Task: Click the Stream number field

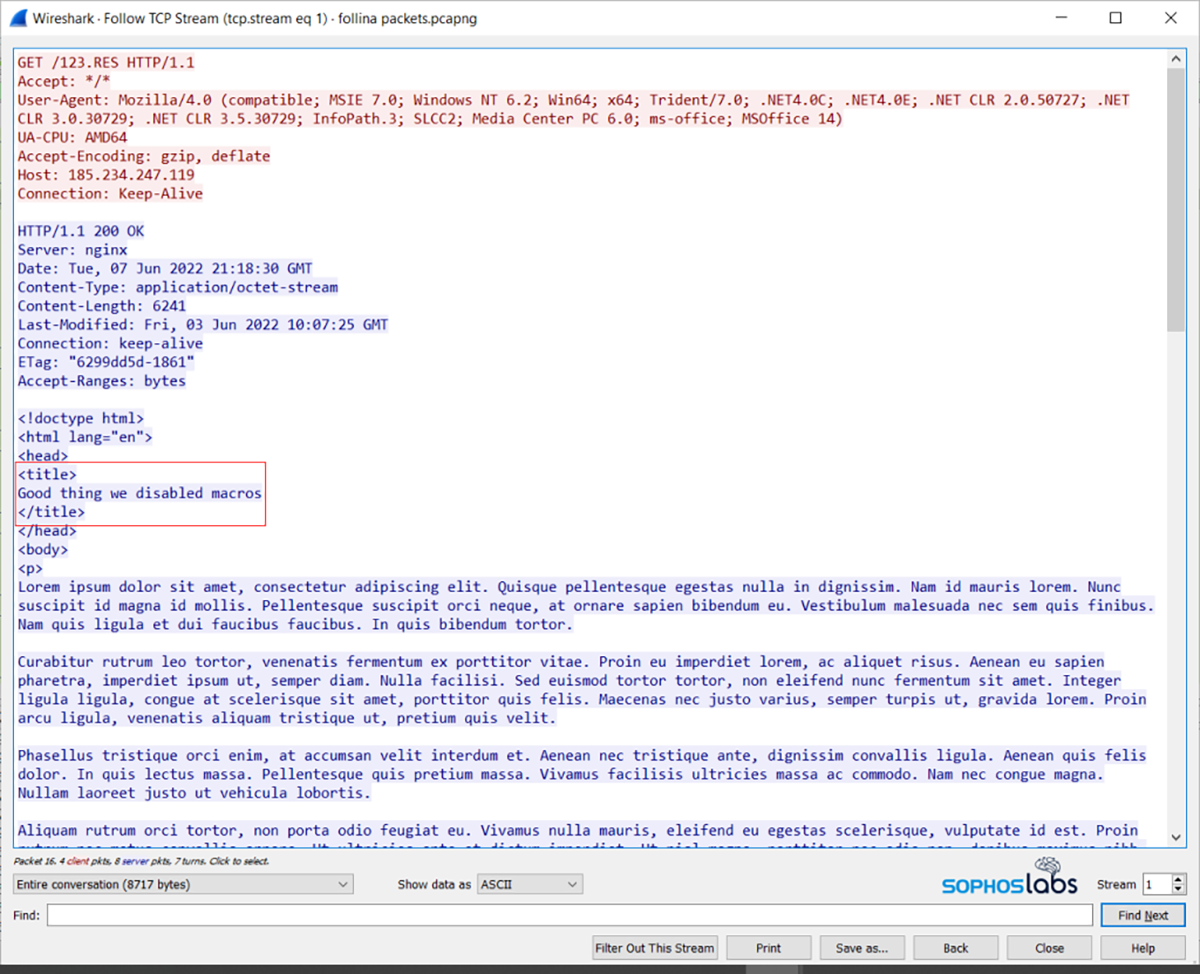Action: click(1156, 884)
